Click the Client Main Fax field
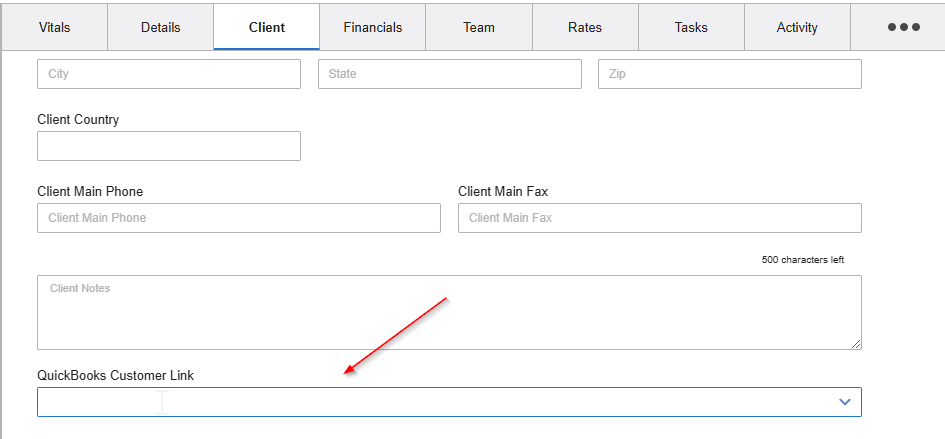Viewport: 945px width, 439px height. 660,218
